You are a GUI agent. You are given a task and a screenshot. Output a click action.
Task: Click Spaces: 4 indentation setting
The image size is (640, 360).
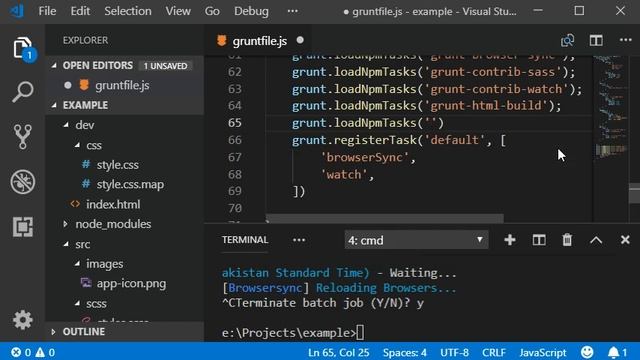coord(404,352)
